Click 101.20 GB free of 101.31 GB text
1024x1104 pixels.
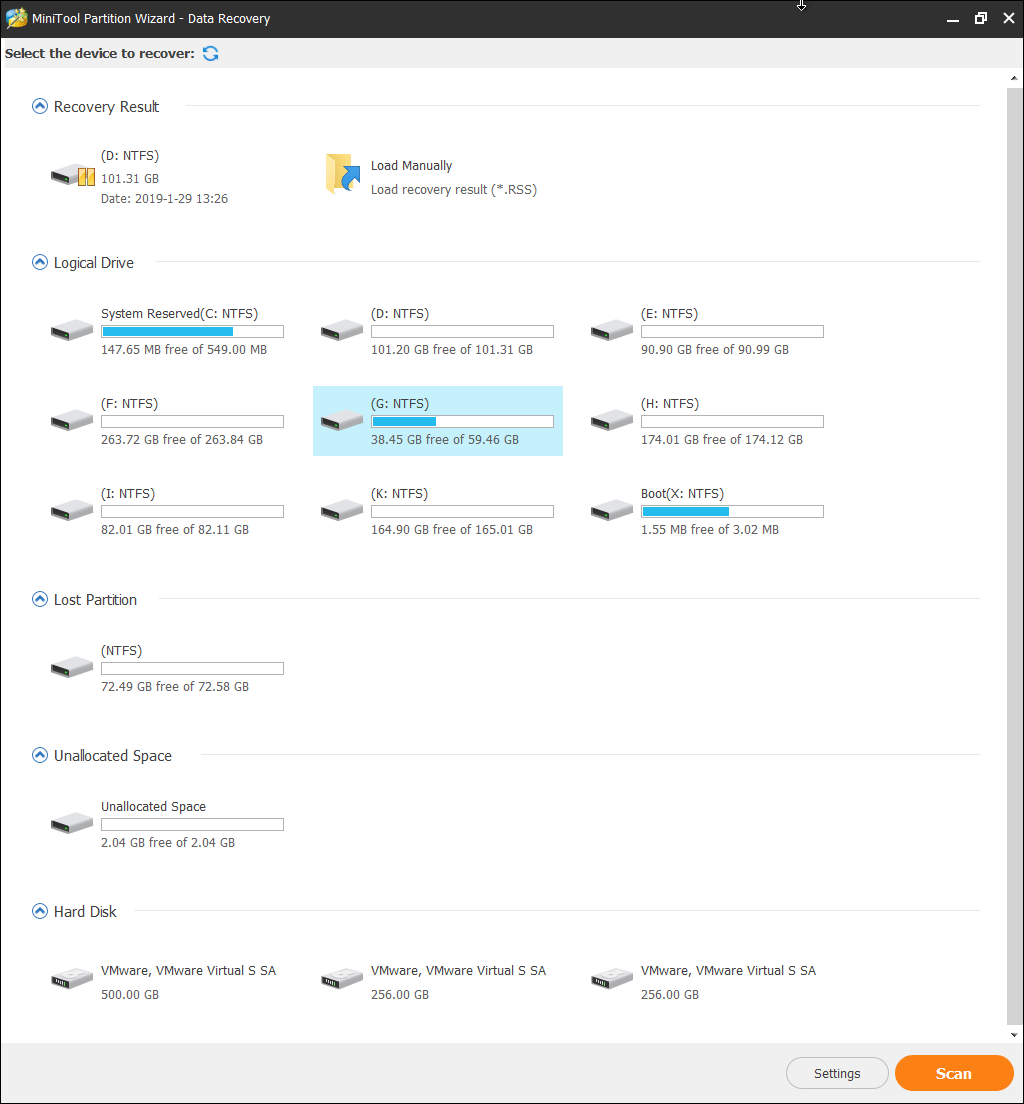[451, 349]
